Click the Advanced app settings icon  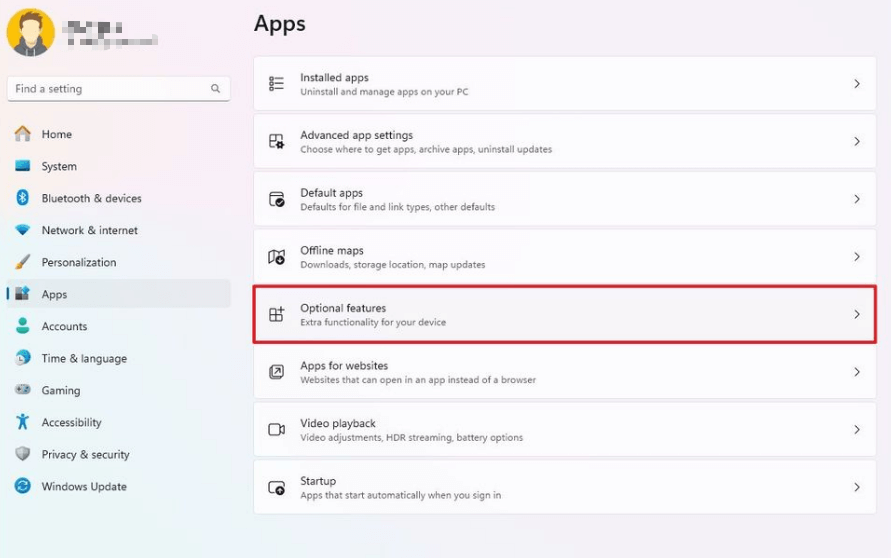[x=277, y=142]
